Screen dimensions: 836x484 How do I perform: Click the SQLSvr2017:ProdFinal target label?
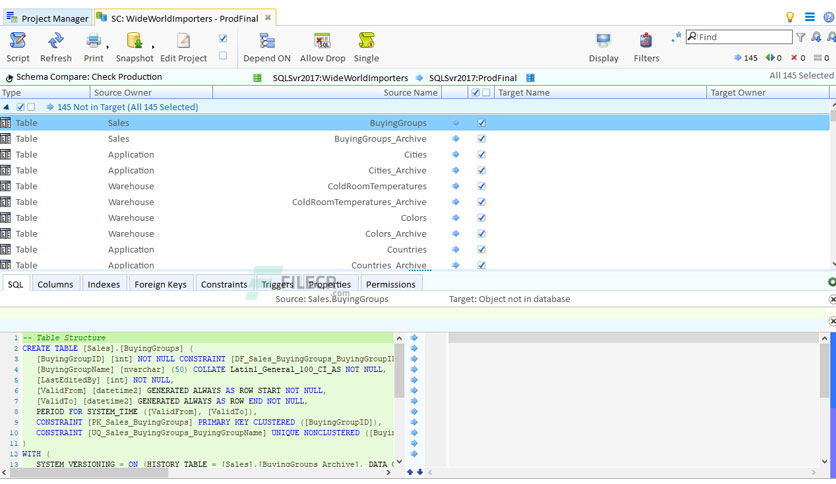[x=473, y=78]
